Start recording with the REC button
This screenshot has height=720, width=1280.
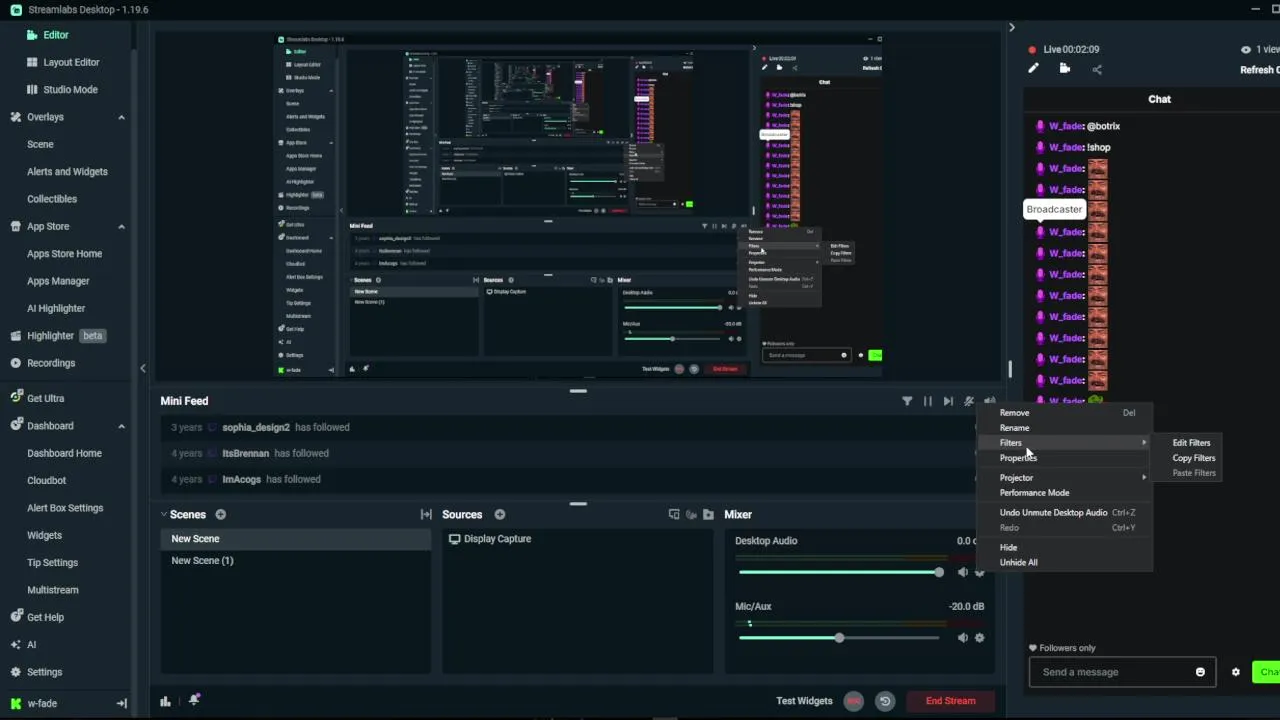click(853, 701)
